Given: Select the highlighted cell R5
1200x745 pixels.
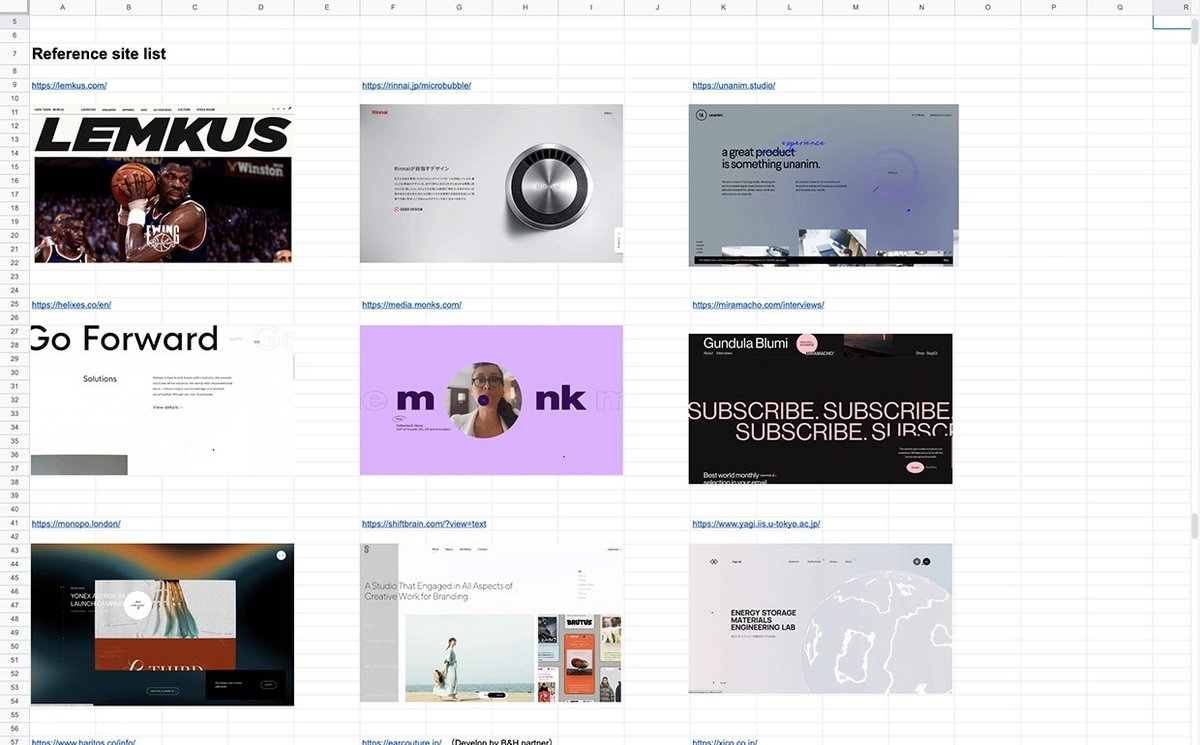Looking at the screenshot, I should click(1171, 21).
